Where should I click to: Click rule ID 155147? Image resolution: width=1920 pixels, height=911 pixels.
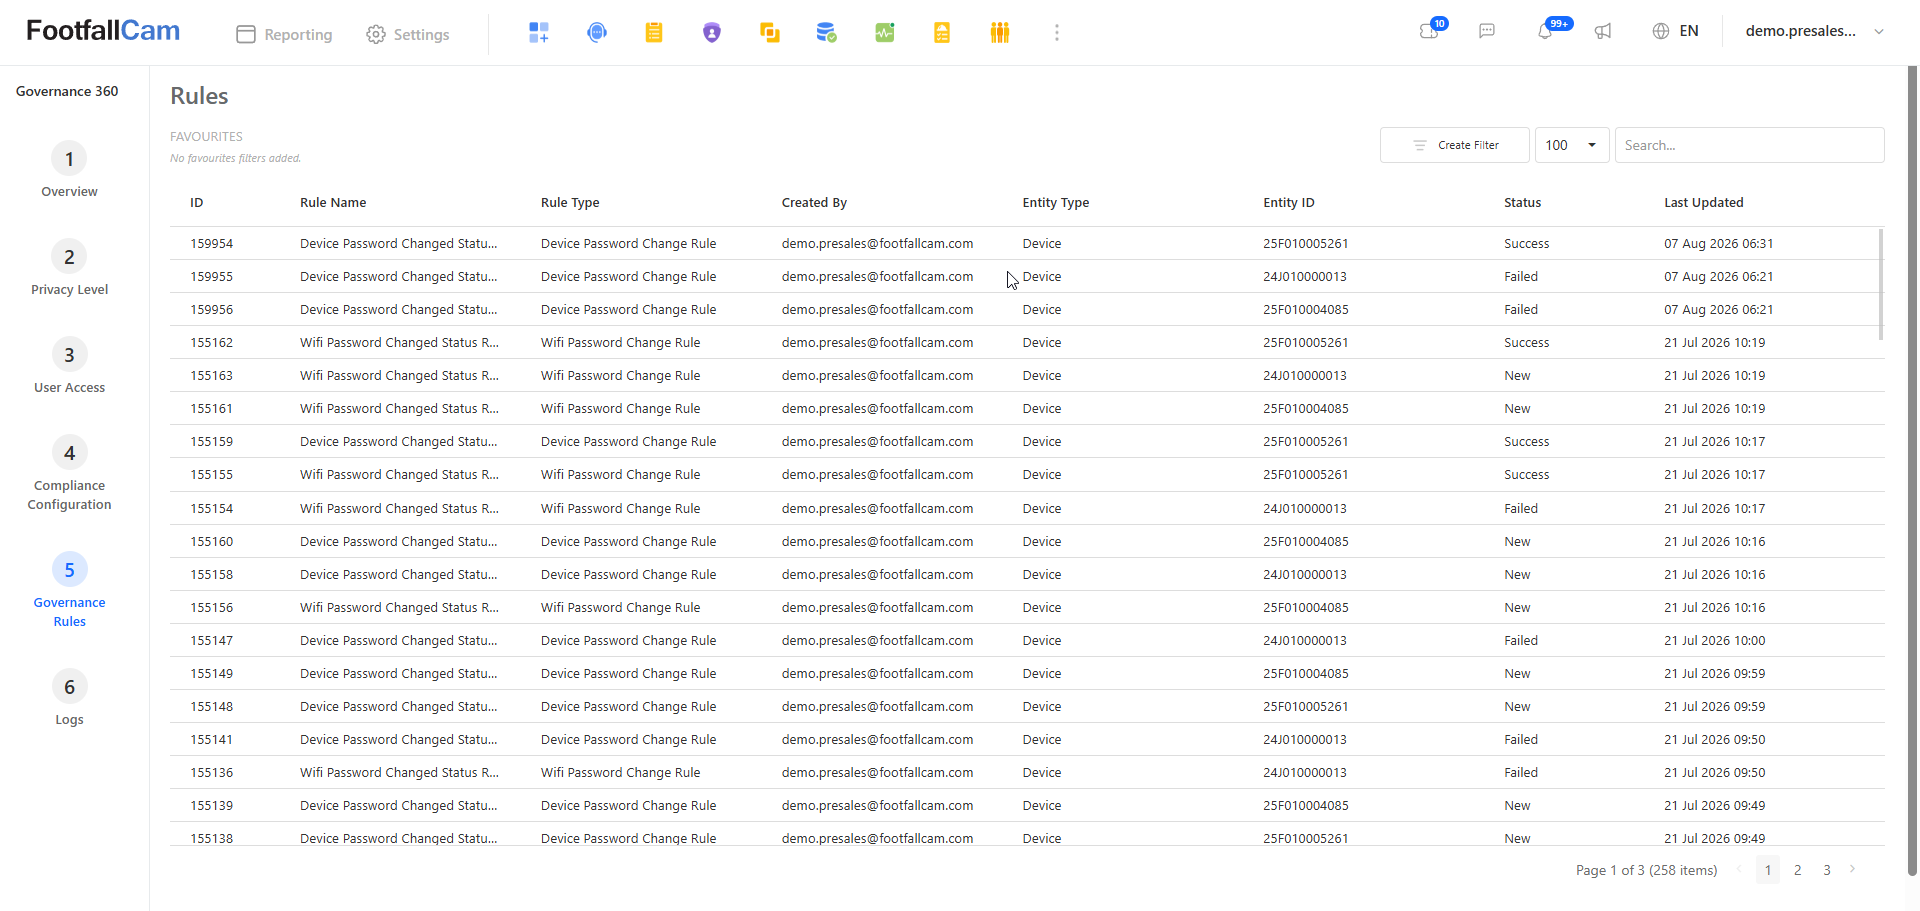point(212,641)
